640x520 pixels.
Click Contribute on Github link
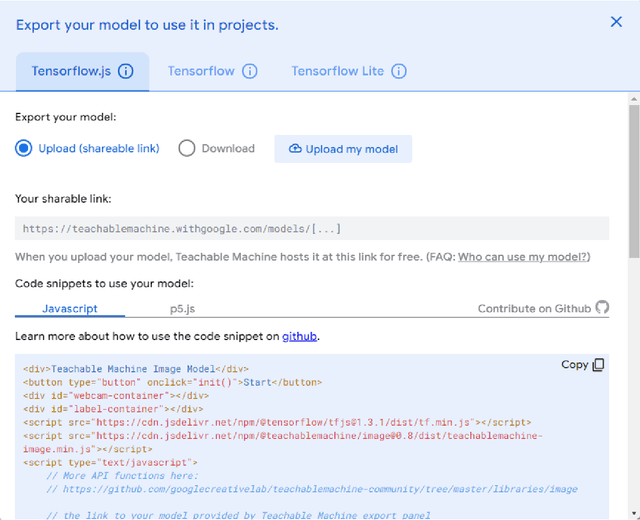(x=534, y=309)
